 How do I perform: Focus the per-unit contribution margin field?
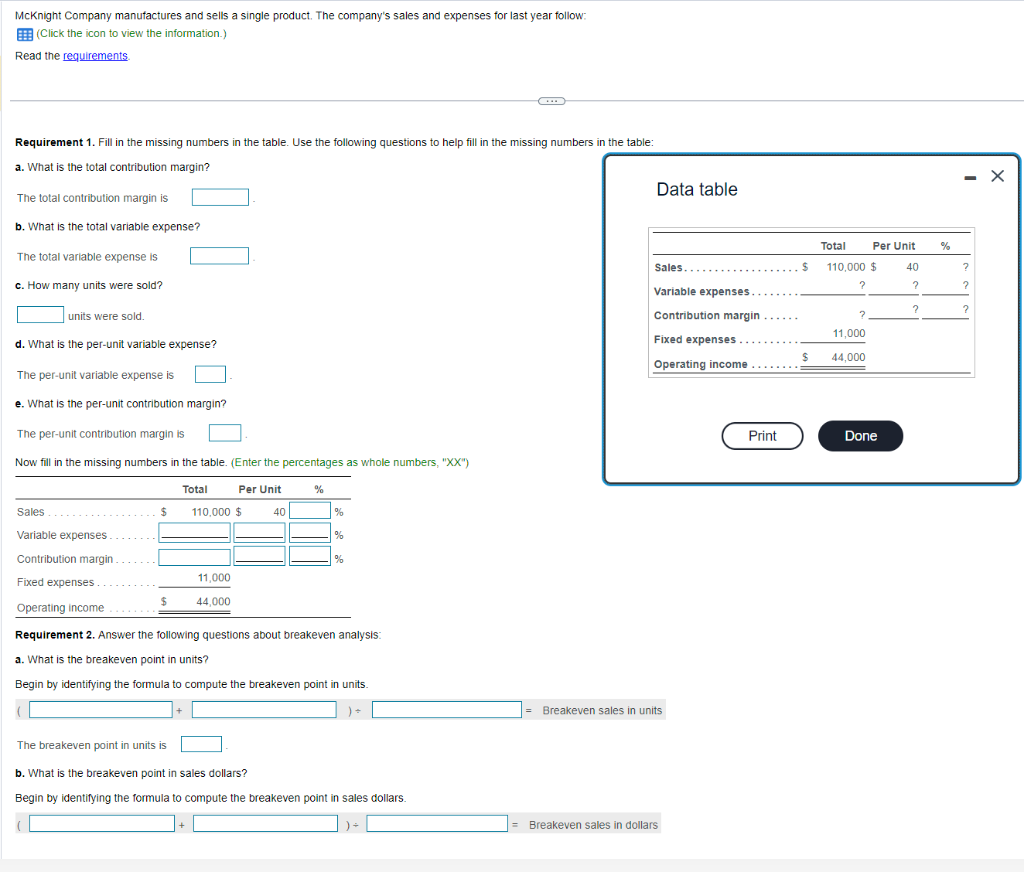click(x=225, y=433)
